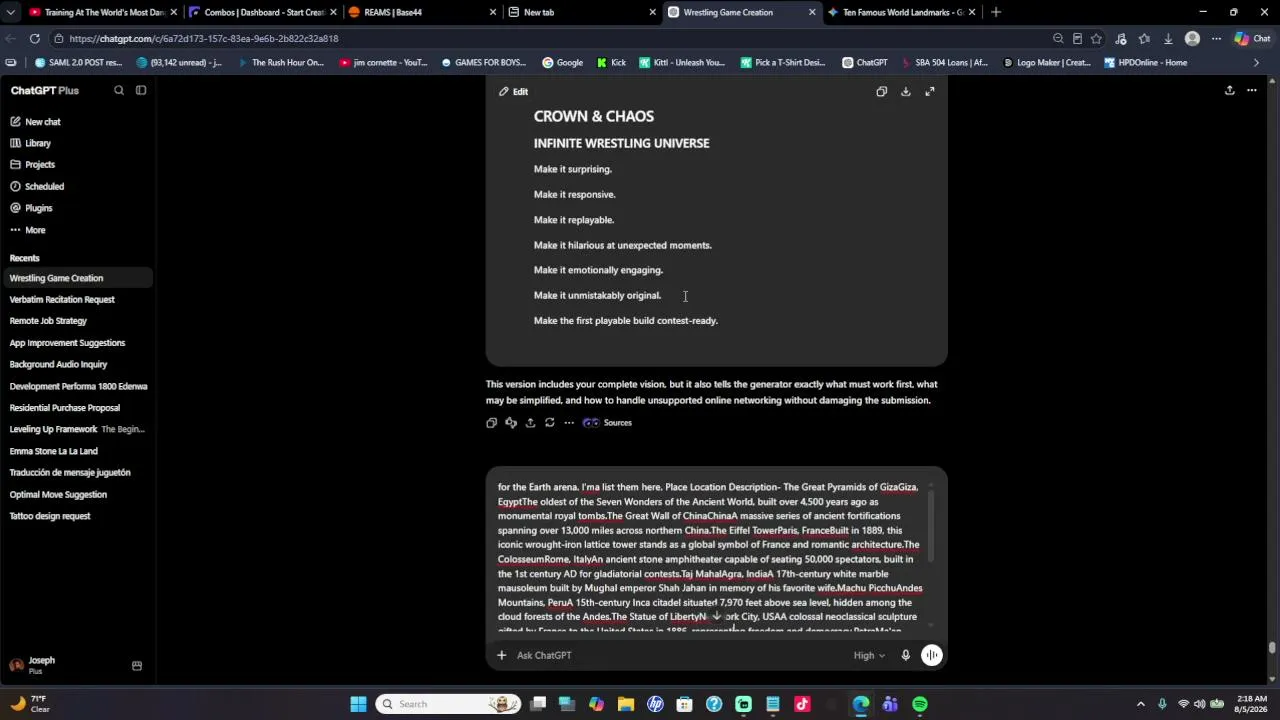Regenerate the assistant response
This screenshot has width=1280, height=720.
pos(549,423)
